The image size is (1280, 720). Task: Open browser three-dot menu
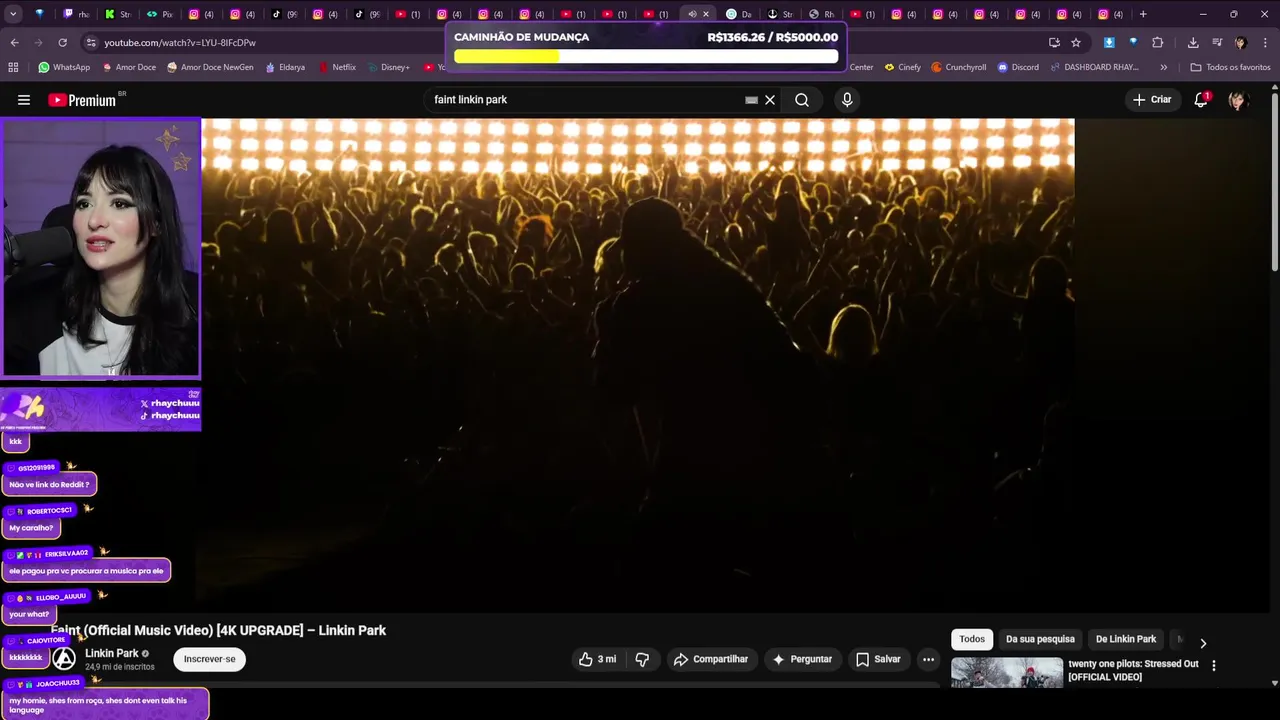point(1265,43)
